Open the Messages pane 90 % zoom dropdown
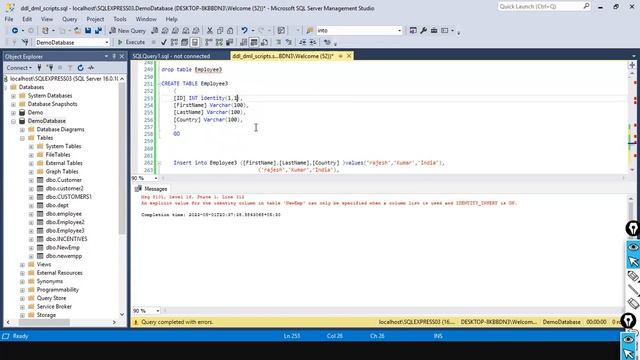This screenshot has height=360, width=640. pyautogui.click(x=158, y=311)
